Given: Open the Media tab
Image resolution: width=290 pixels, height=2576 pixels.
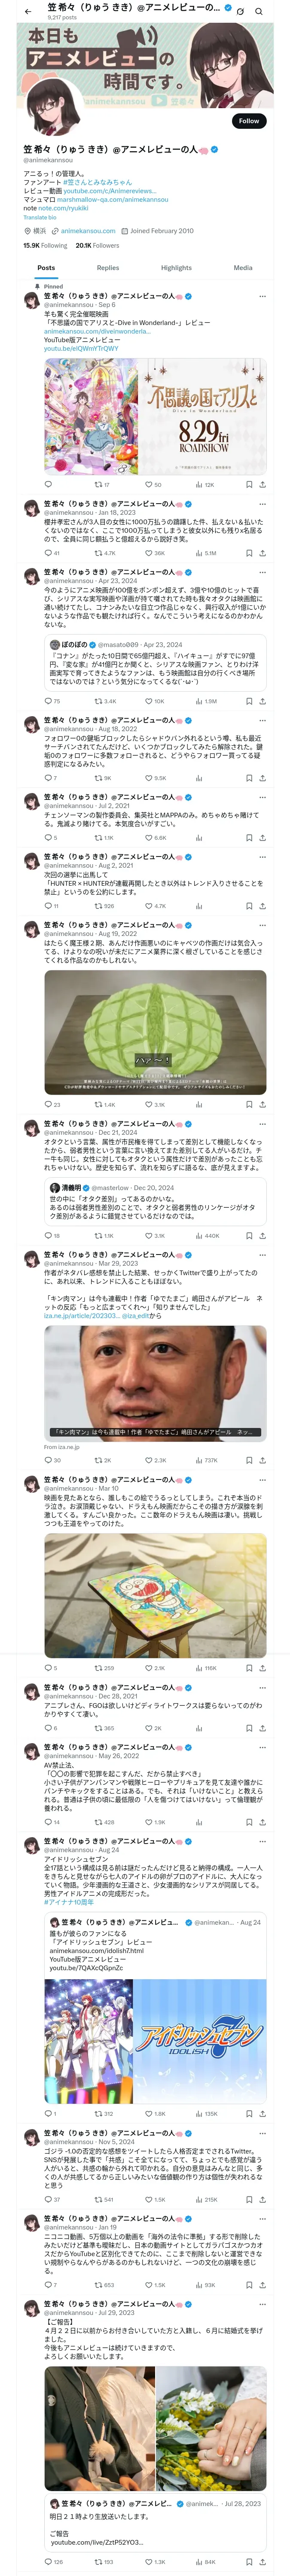Looking at the screenshot, I should 243,268.
